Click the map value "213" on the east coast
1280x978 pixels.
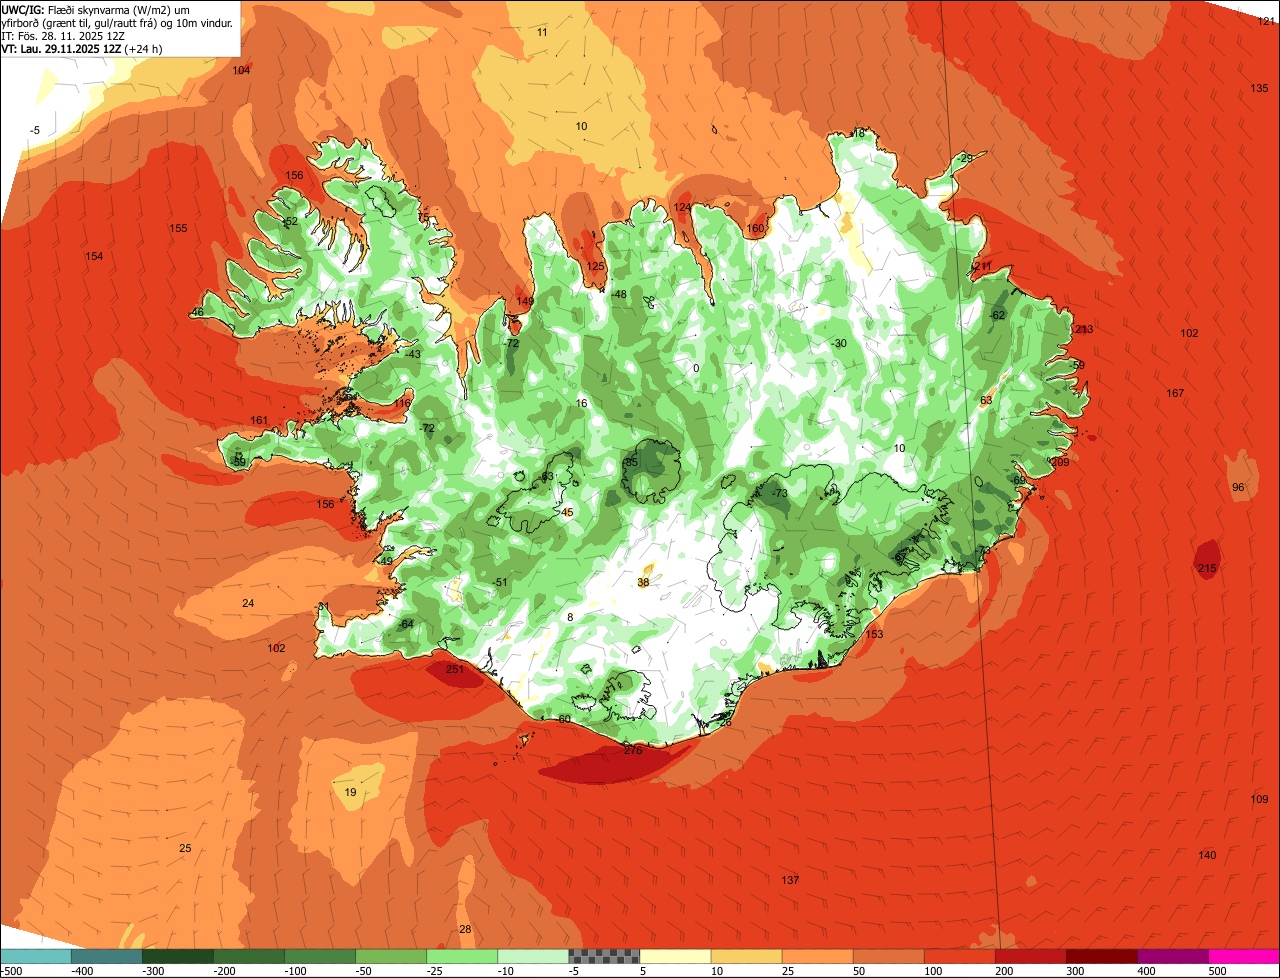pyautogui.click(x=1084, y=329)
